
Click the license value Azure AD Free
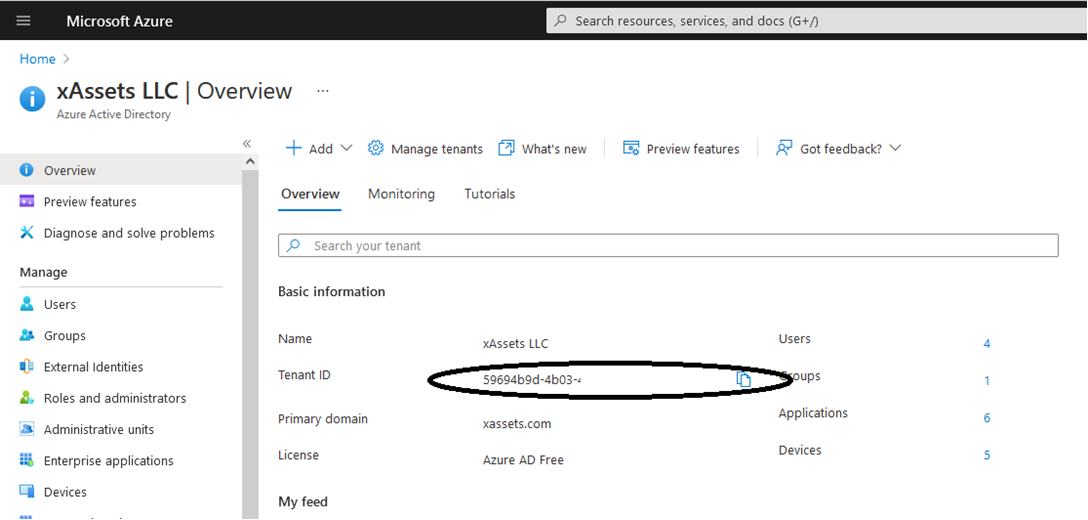(x=523, y=460)
